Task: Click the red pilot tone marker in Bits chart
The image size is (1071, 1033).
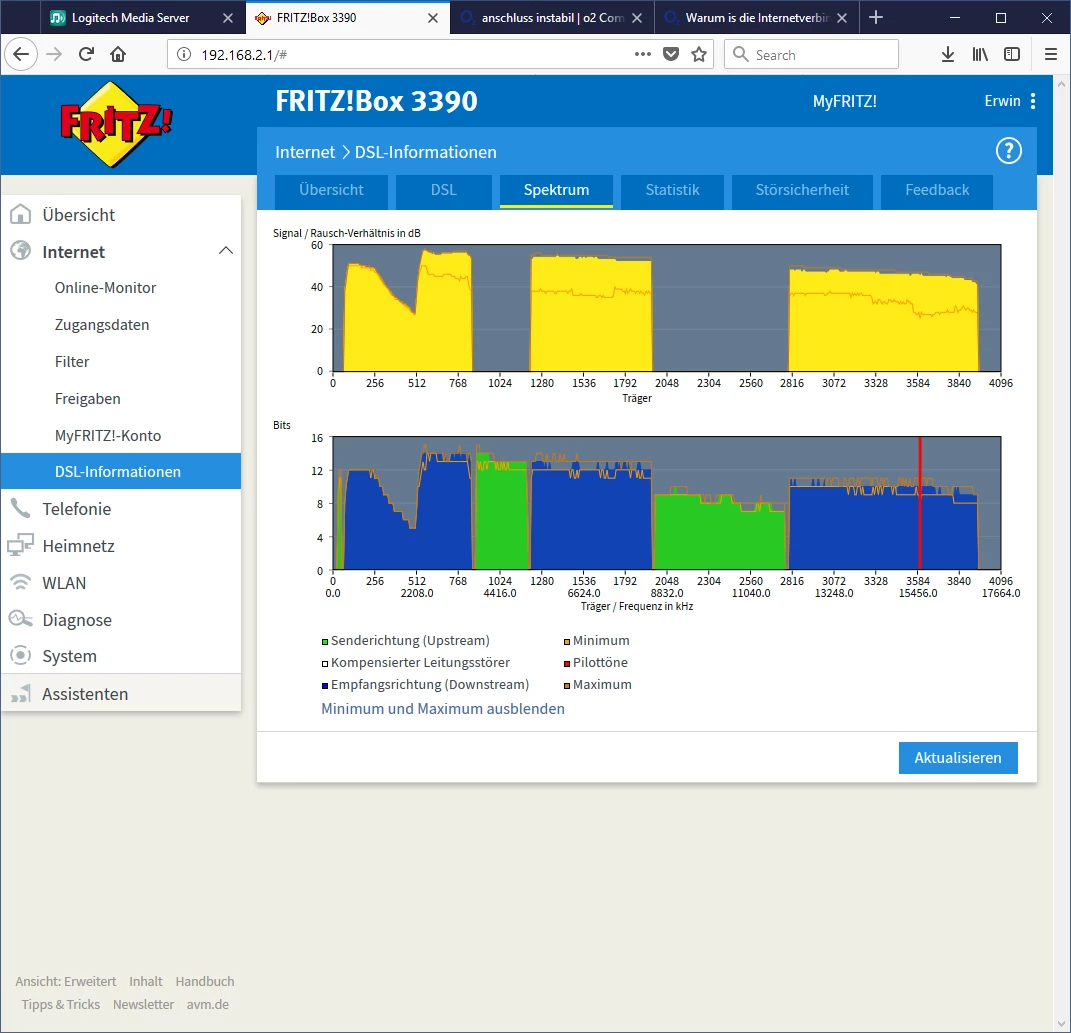Action: [919, 503]
